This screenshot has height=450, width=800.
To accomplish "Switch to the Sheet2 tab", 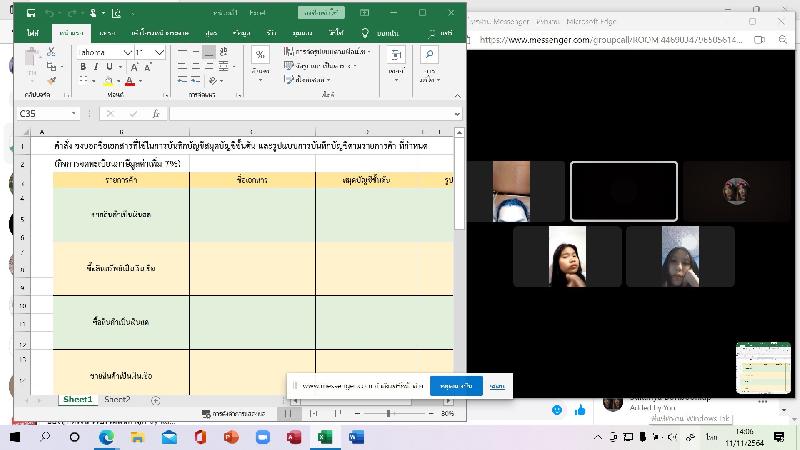I will point(117,400).
